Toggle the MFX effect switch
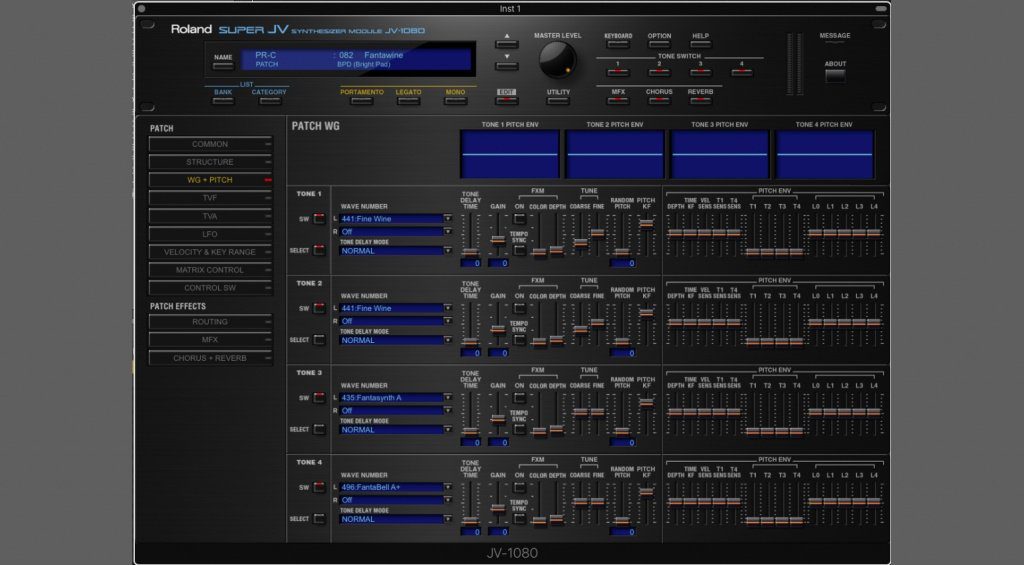The width and height of the screenshot is (1024, 565). tap(618, 101)
